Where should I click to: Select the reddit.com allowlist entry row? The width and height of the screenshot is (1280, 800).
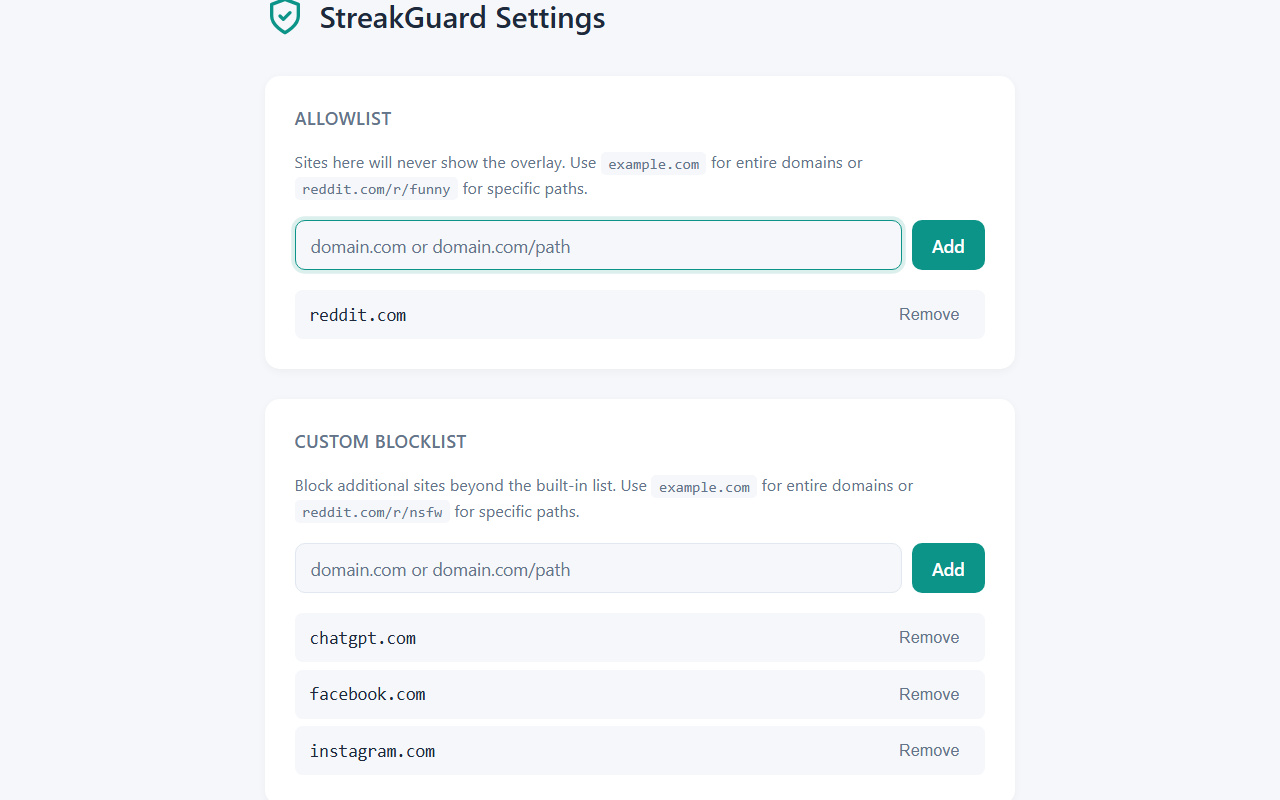639,314
